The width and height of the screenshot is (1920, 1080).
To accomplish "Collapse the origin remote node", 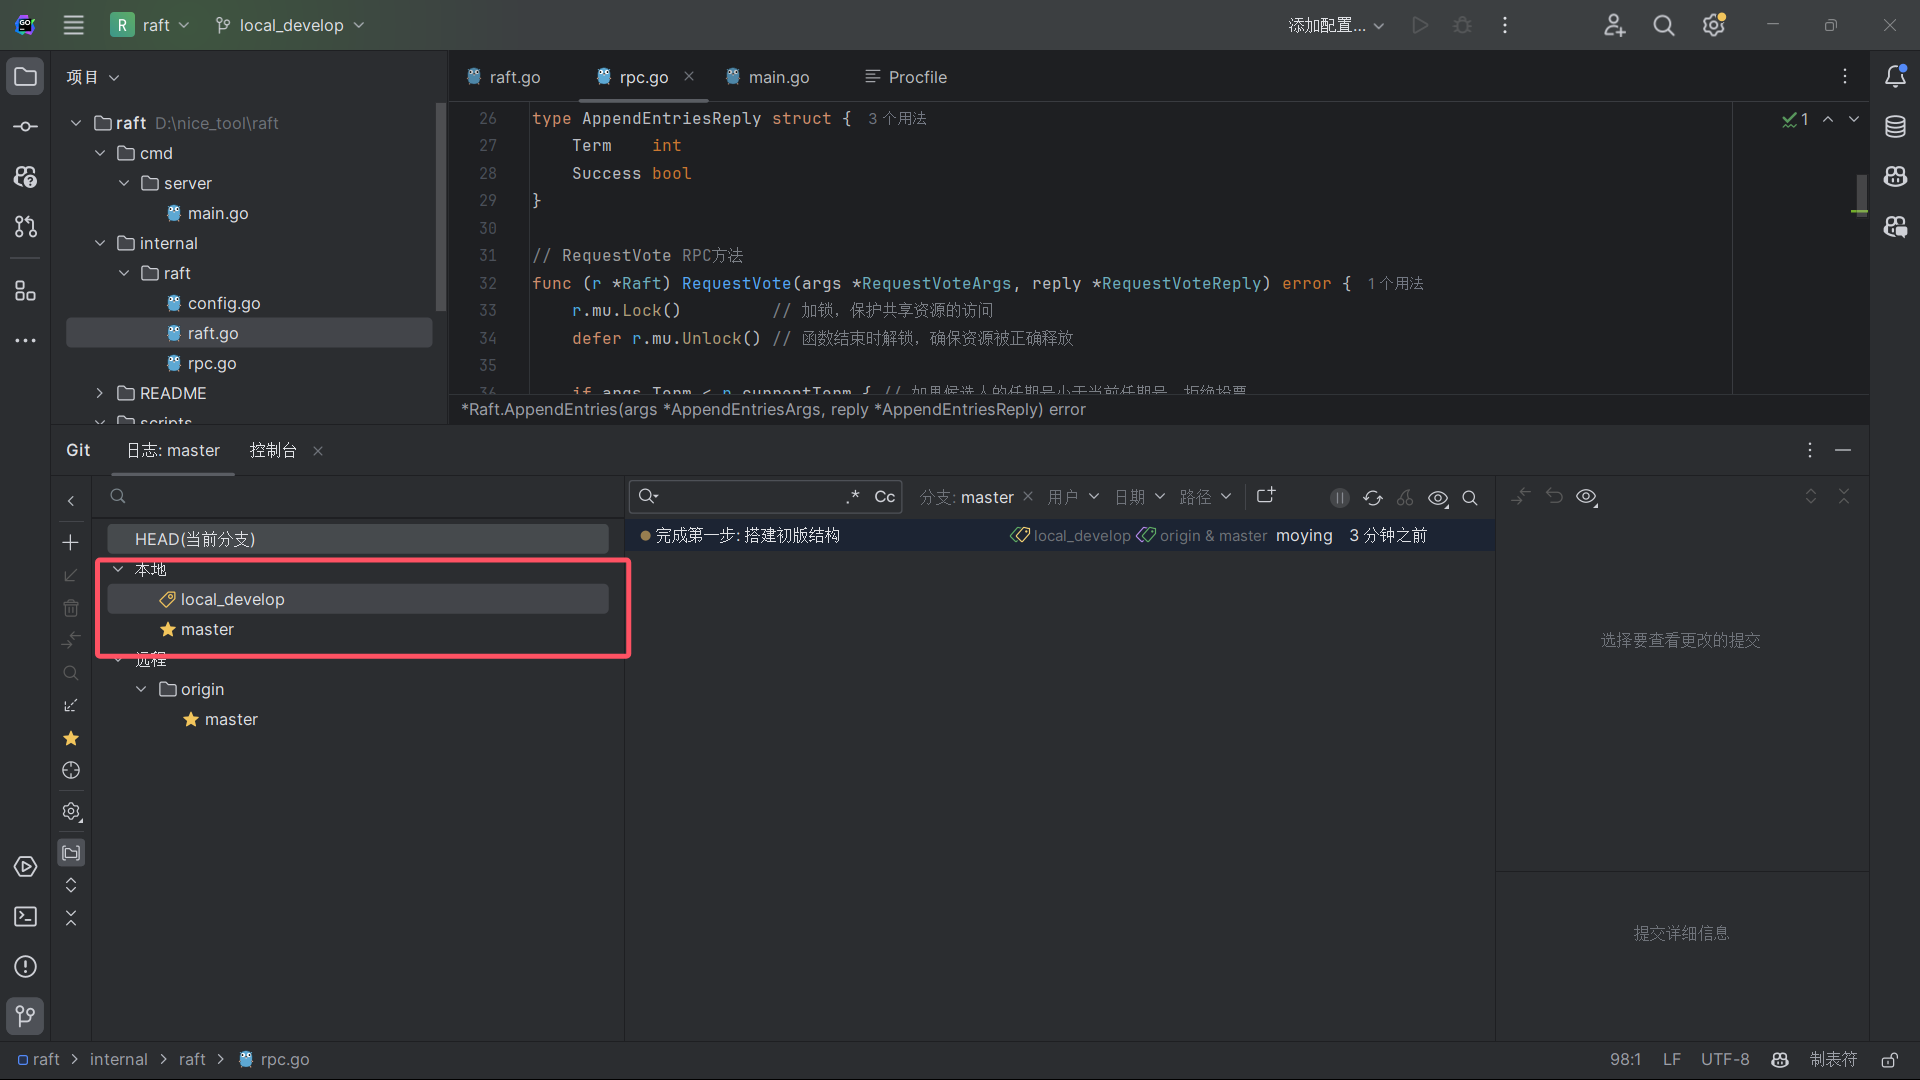I will point(141,689).
